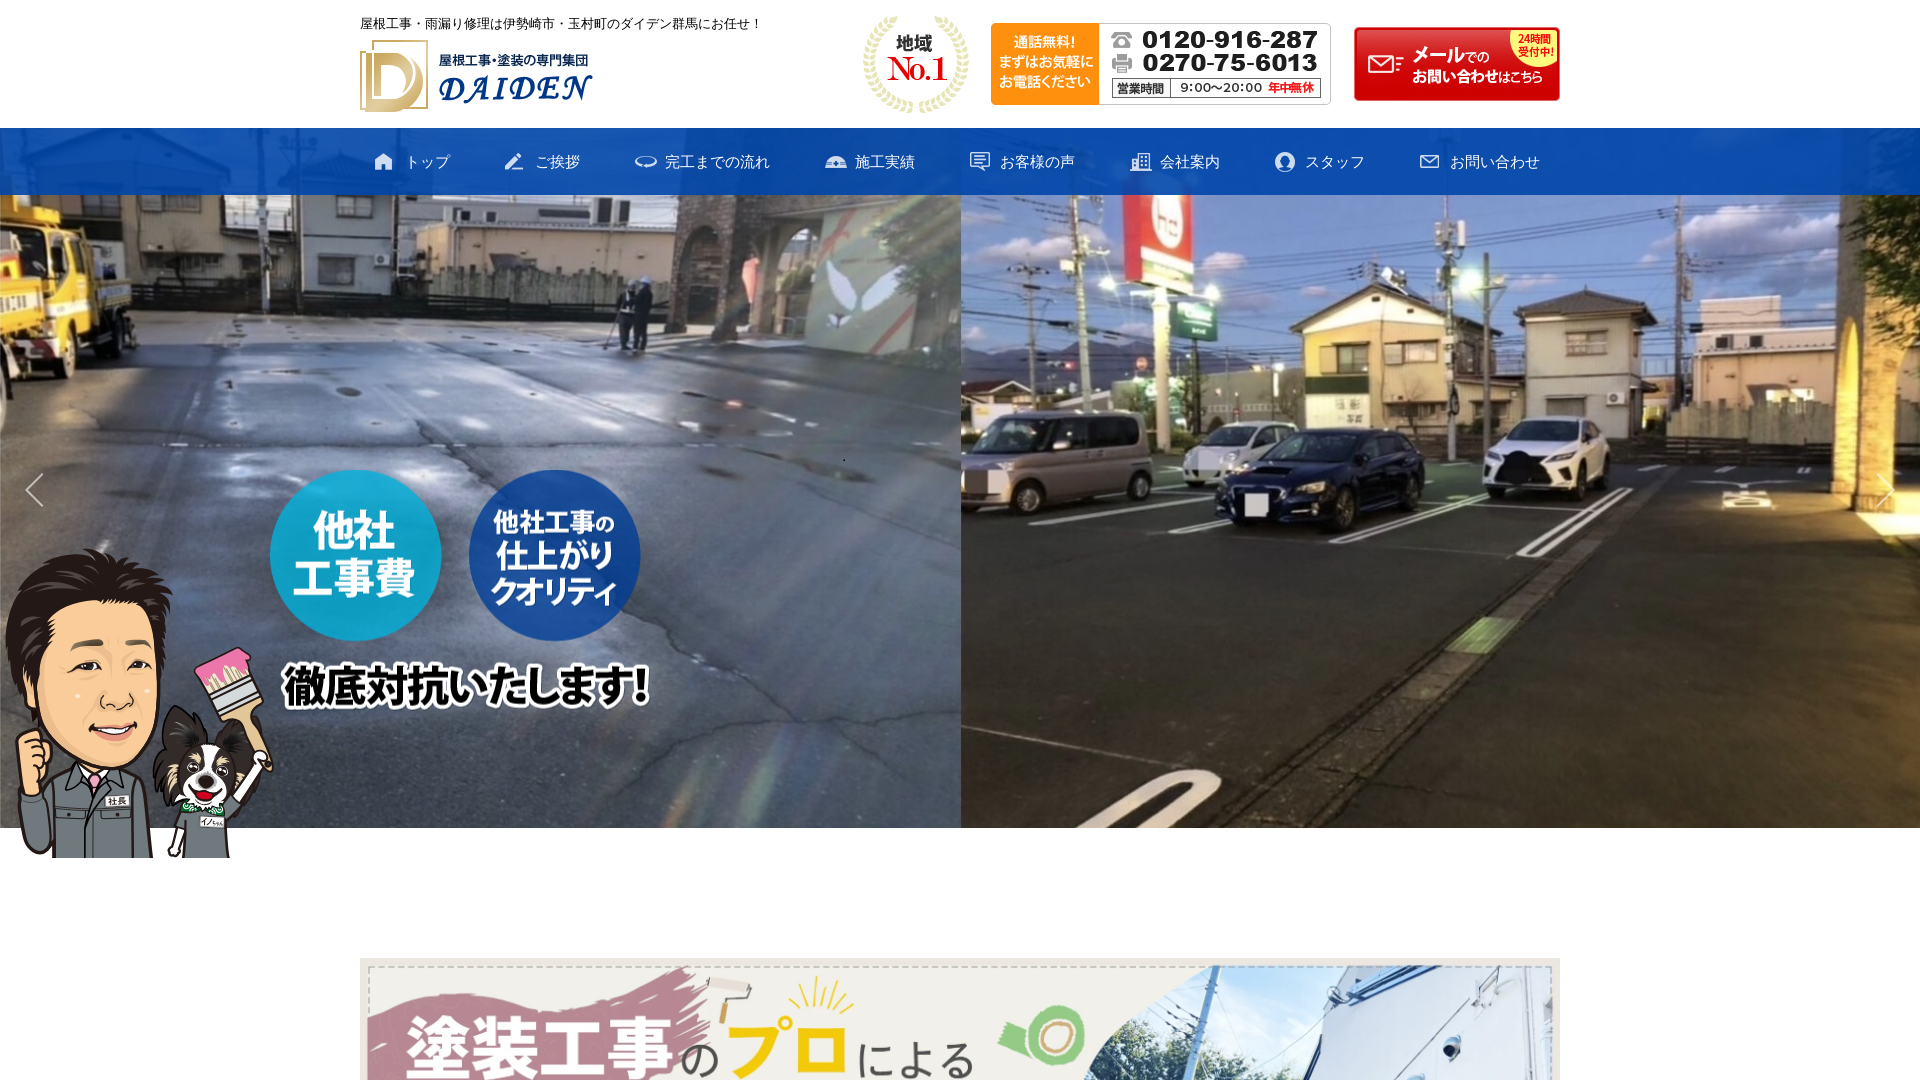This screenshot has width=1920, height=1080.
Task: Show previous slide with left arrow
Action: [x=34, y=490]
